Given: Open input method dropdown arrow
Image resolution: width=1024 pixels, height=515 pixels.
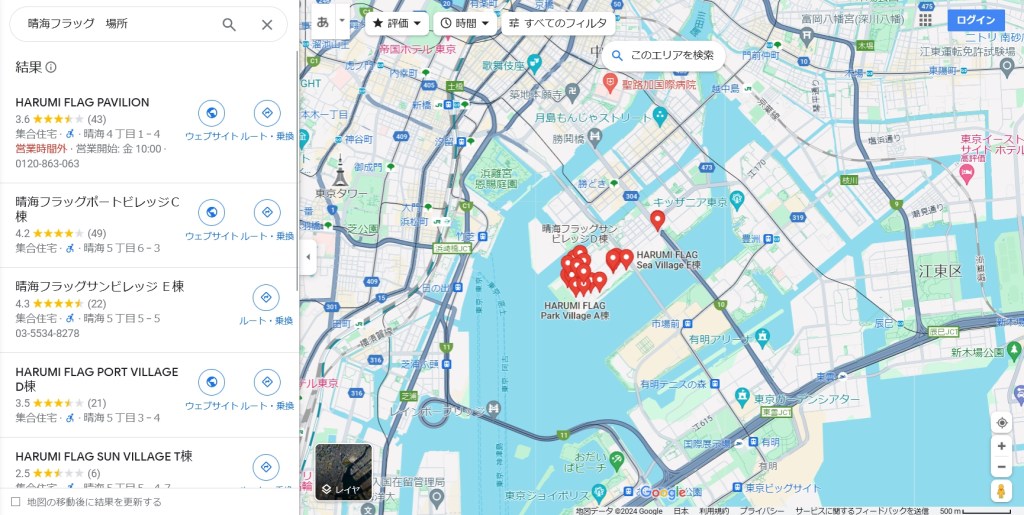Looking at the screenshot, I should 342,20.
